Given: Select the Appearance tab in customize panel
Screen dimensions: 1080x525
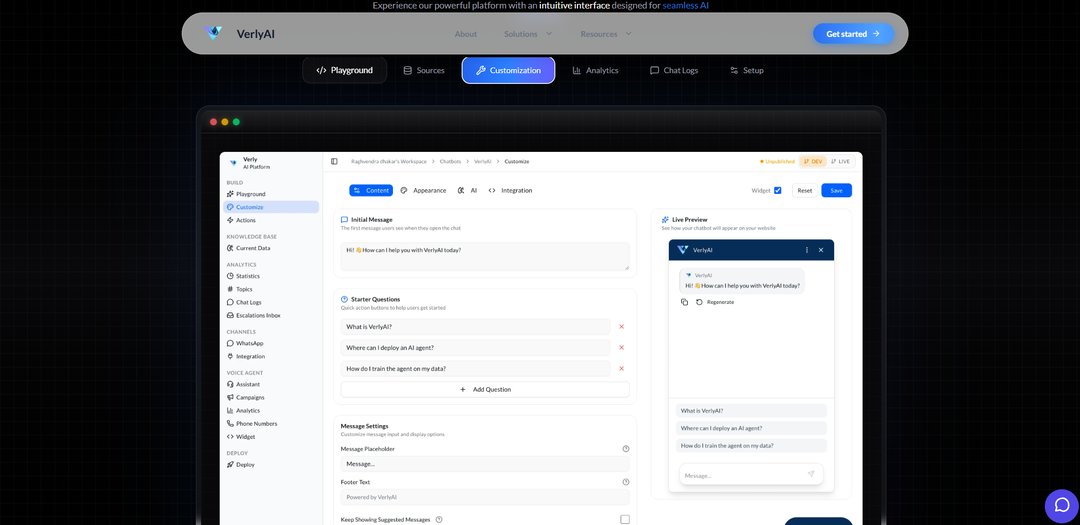Looking at the screenshot, I should [423, 190].
